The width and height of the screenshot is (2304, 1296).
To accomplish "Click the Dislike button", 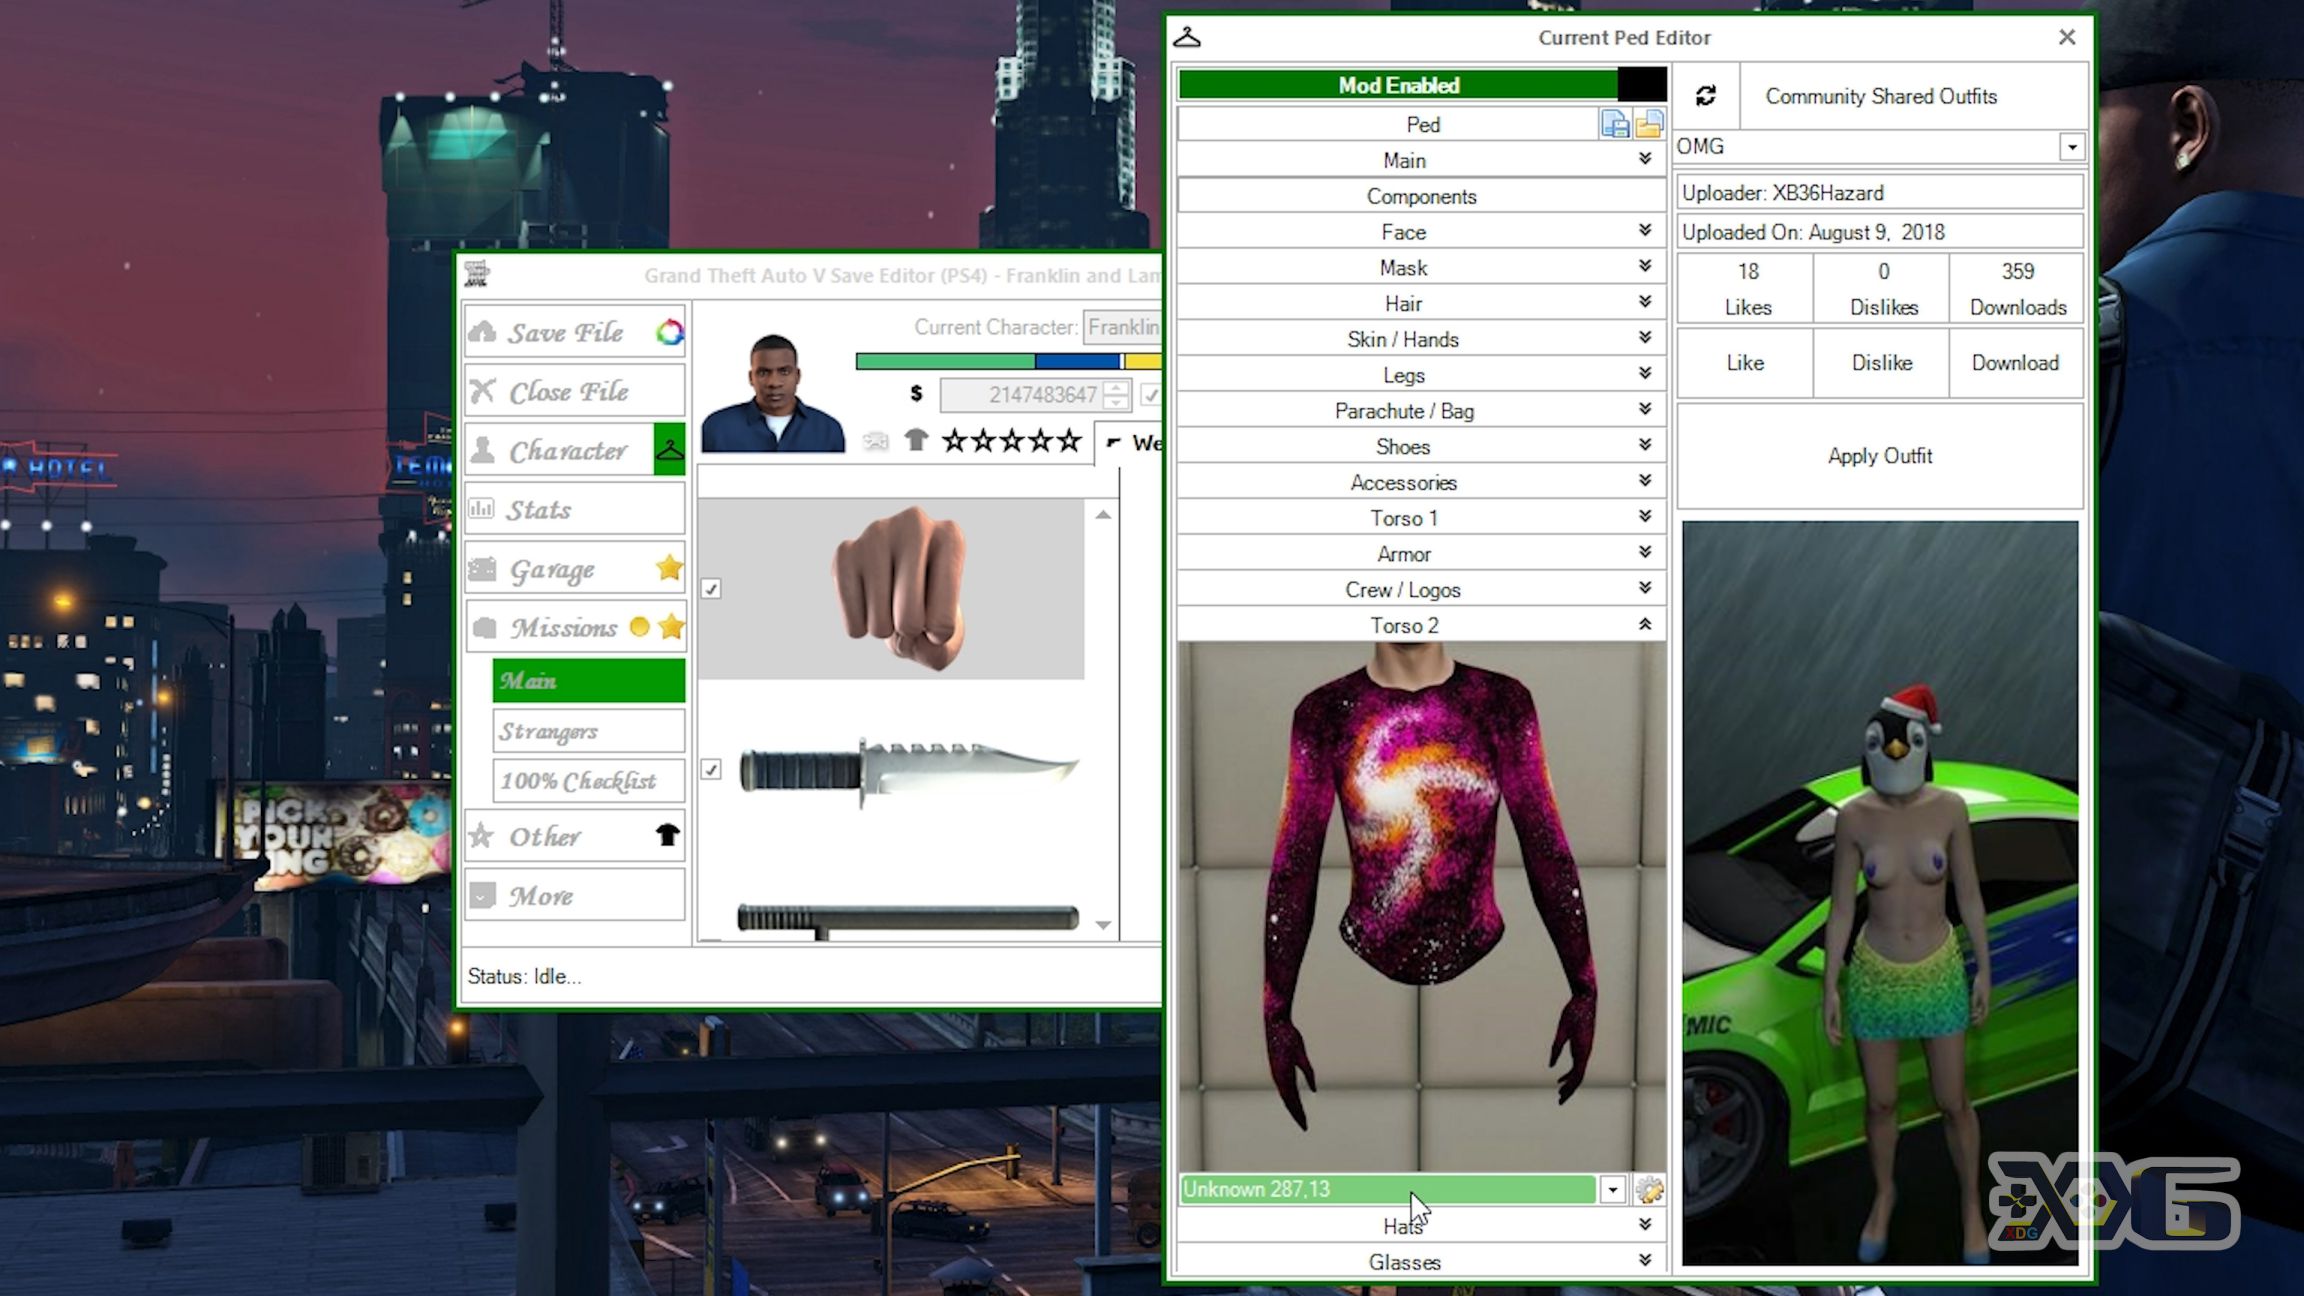I will [x=1881, y=362].
